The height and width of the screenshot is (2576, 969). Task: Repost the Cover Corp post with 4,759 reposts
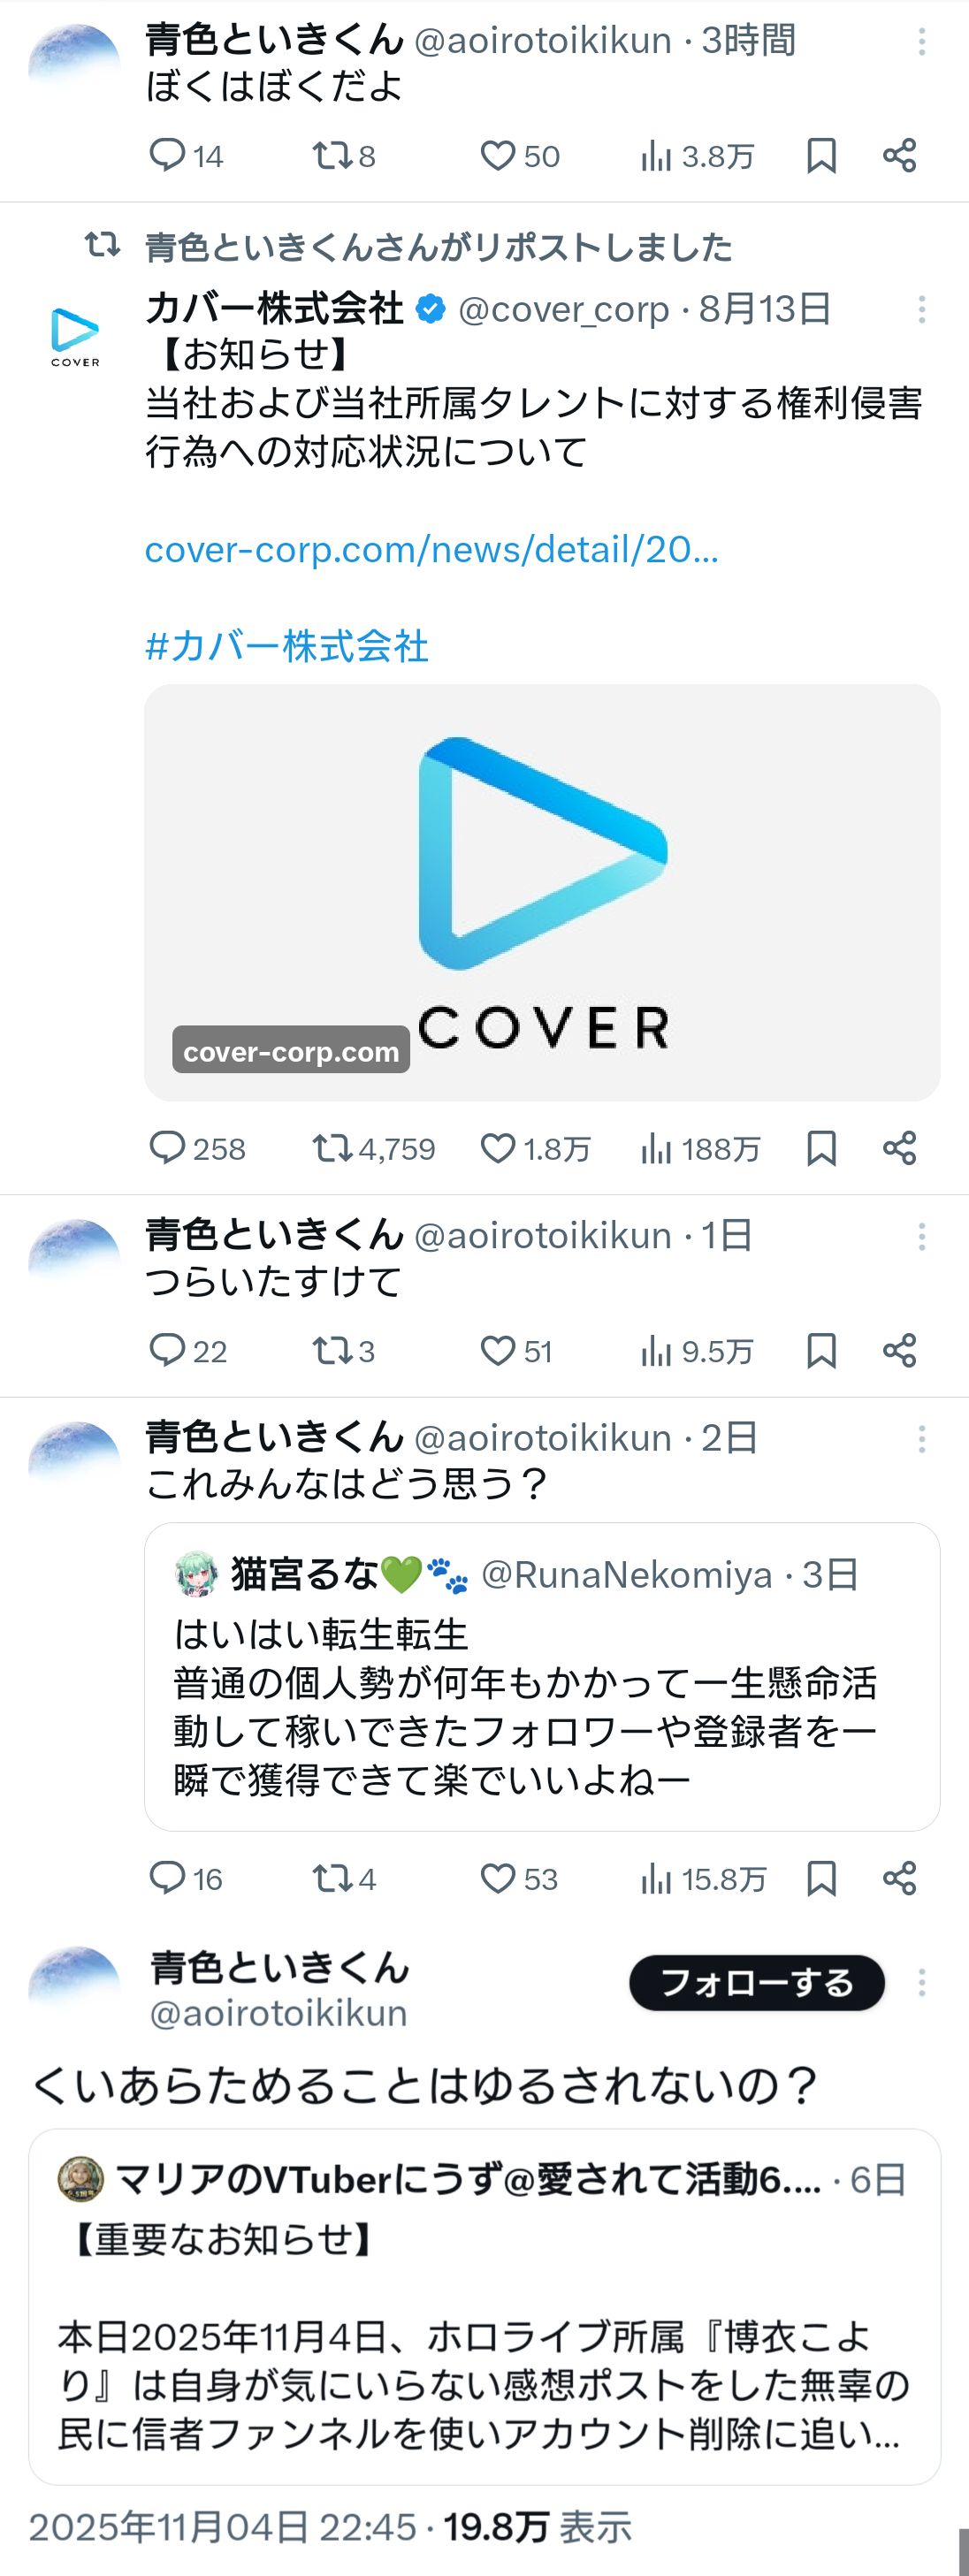(373, 1148)
